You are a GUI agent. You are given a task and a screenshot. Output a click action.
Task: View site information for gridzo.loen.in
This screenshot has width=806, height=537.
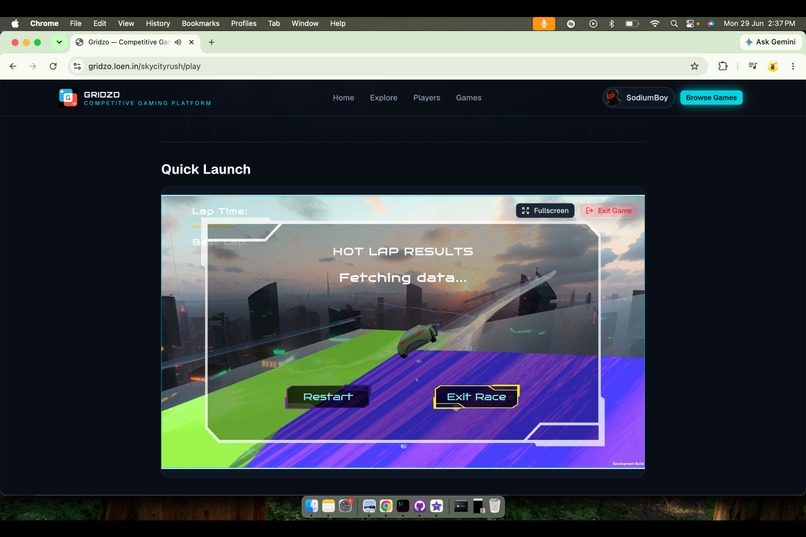77,66
